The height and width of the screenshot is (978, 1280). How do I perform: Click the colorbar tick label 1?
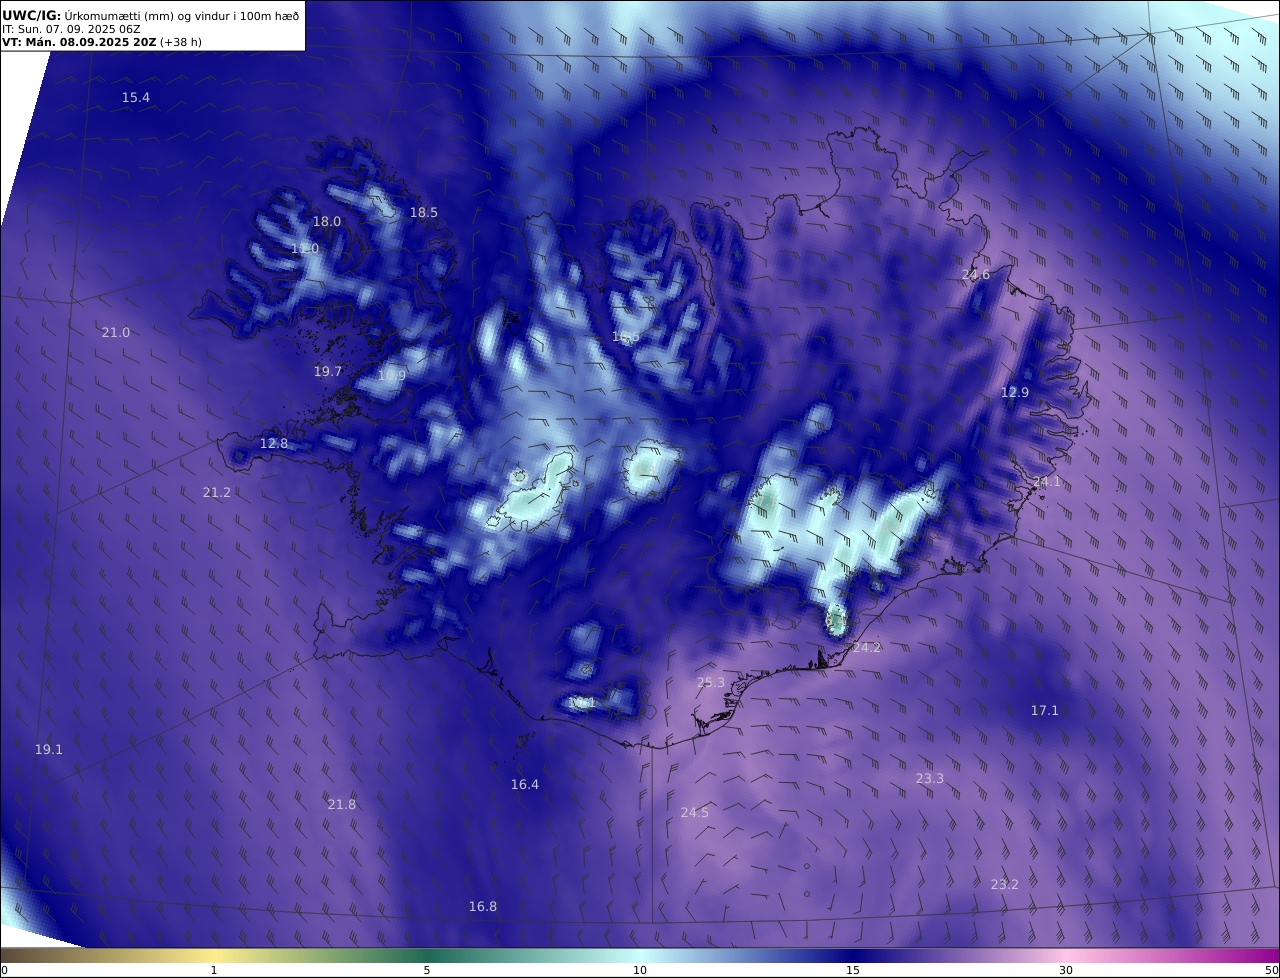point(214,970)
